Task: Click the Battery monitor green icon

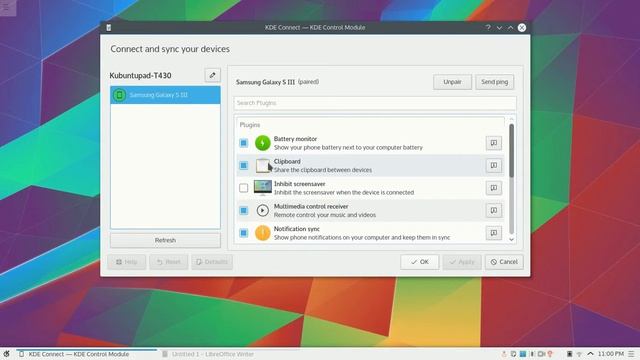Action: tap(262, 143)
